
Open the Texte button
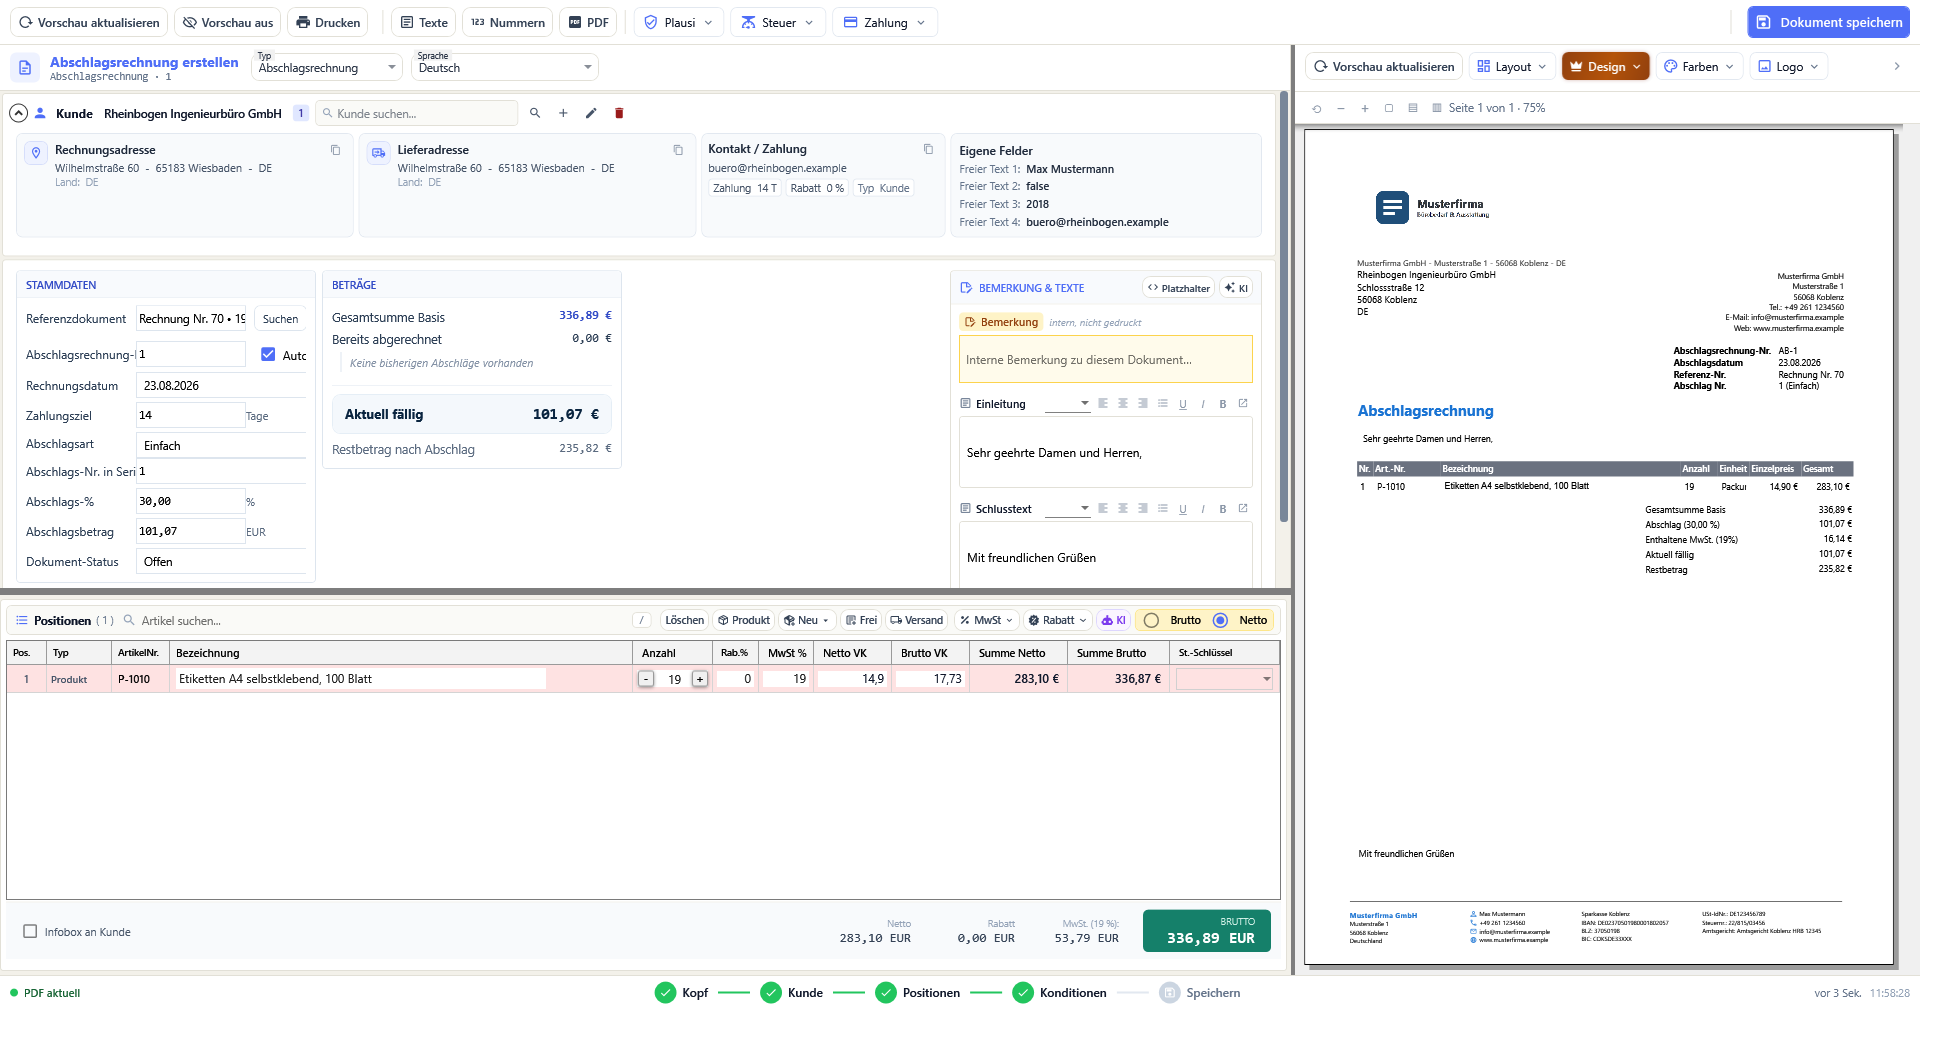424,22
